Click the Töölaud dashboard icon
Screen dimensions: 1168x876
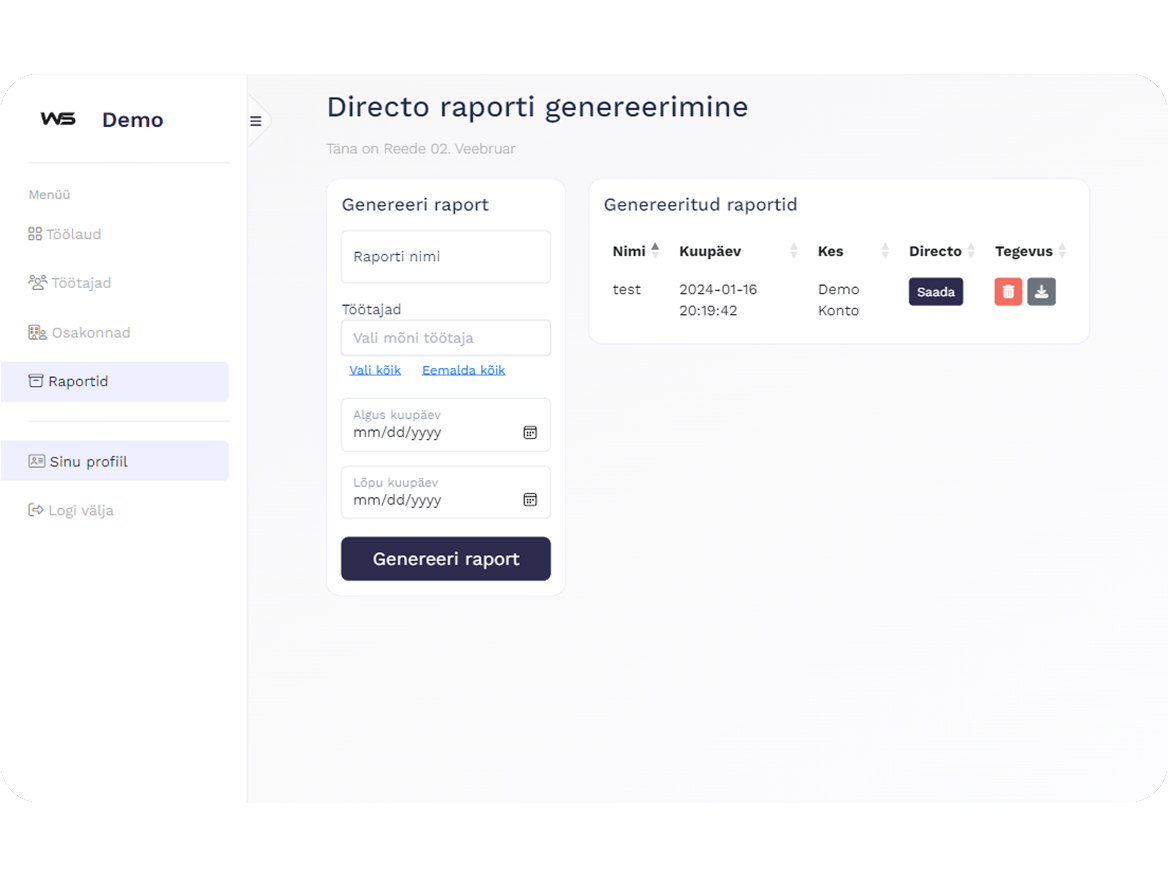35,234
